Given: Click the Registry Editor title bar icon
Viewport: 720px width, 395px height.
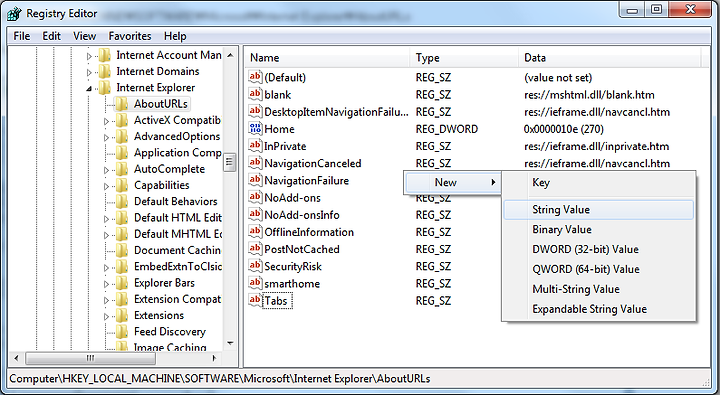Looking at the screenshot, I should [x=14, y=14].
